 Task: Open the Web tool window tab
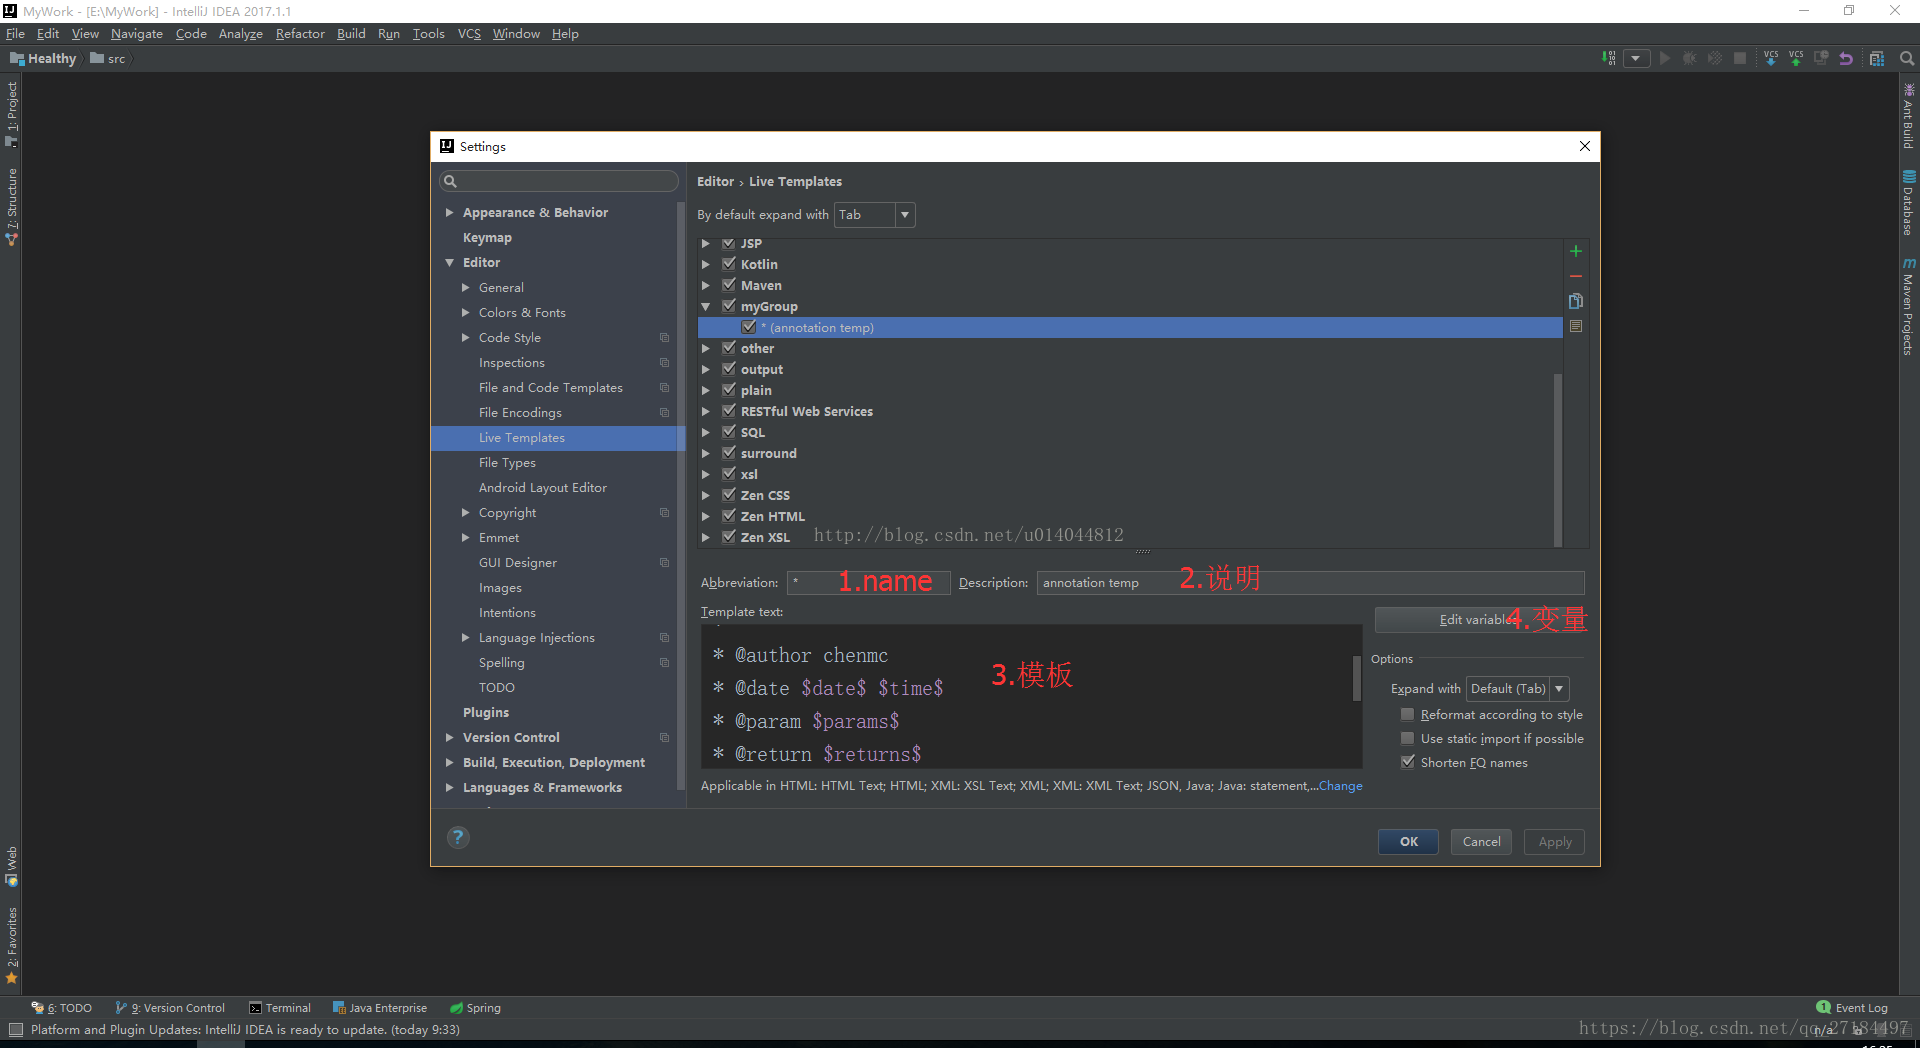coord(12,866)
